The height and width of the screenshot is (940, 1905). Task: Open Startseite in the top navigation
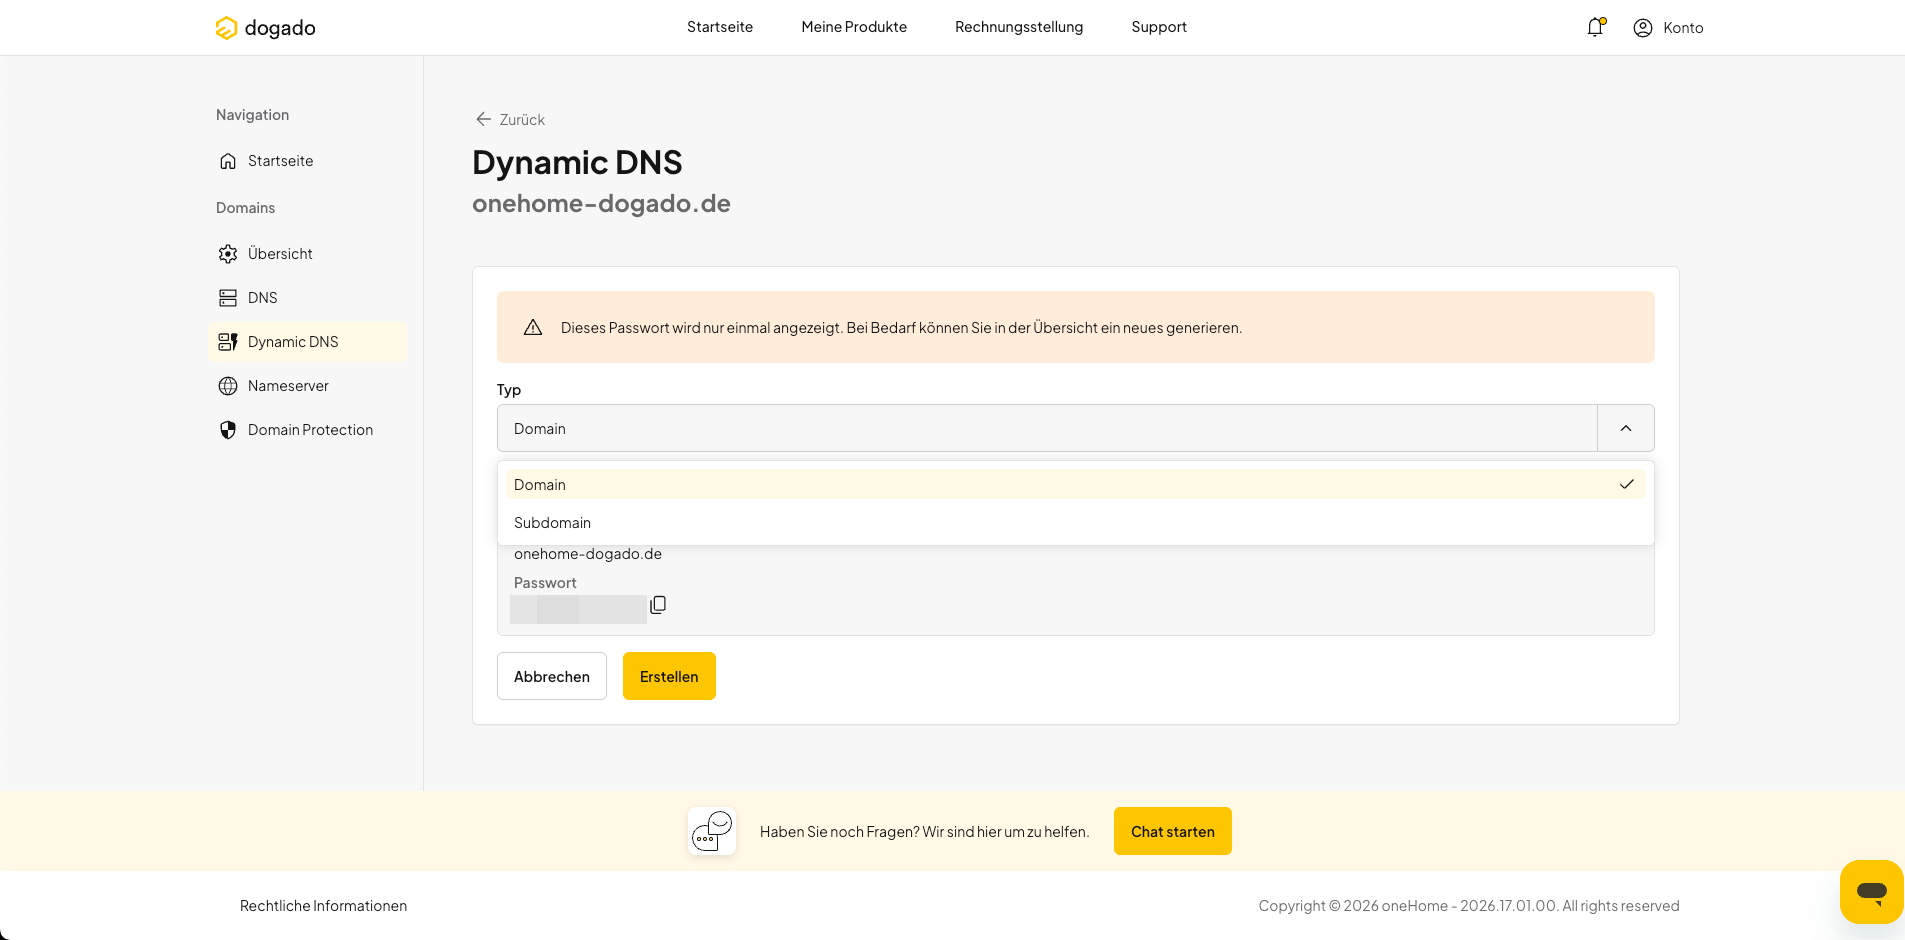click(x=720, y=27)
